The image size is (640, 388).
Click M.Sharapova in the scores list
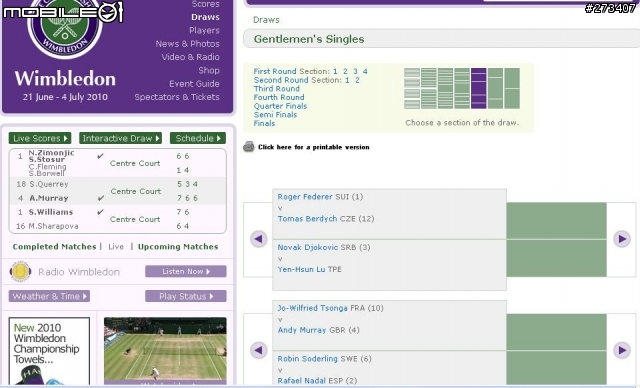(53, 226)
